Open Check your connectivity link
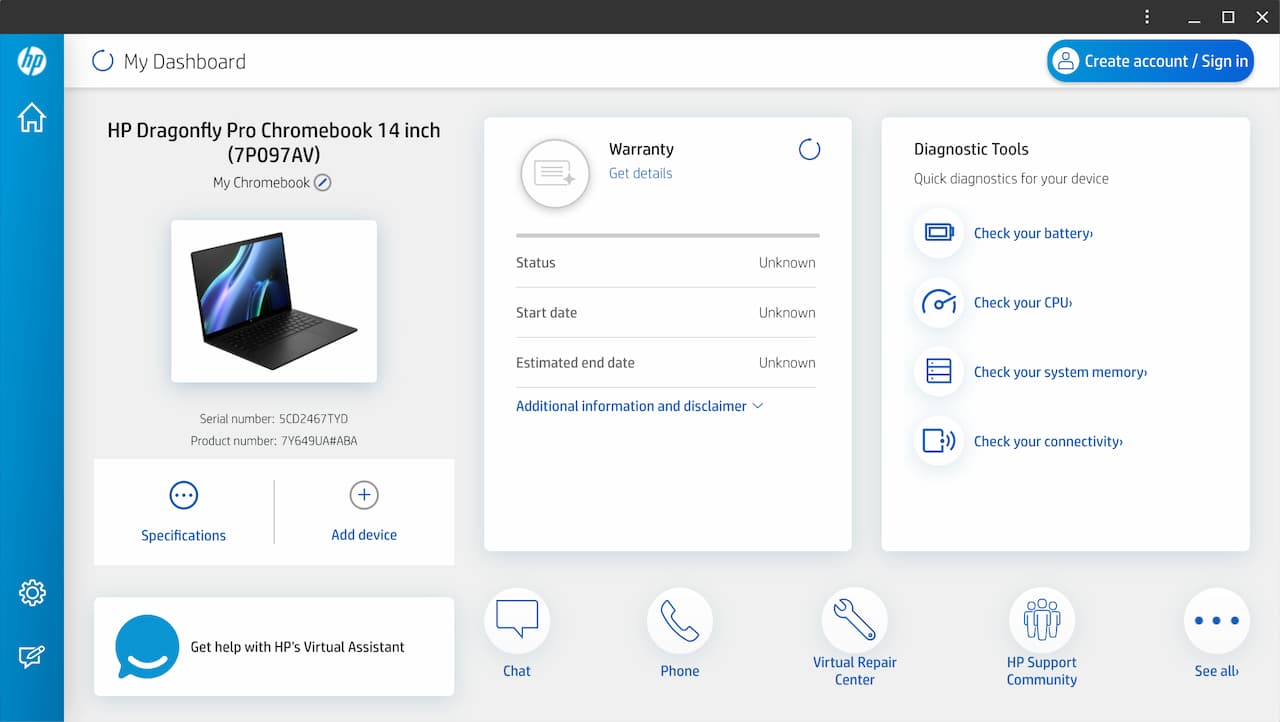This screenshot has width=1280, height=722. point(1049,441)
